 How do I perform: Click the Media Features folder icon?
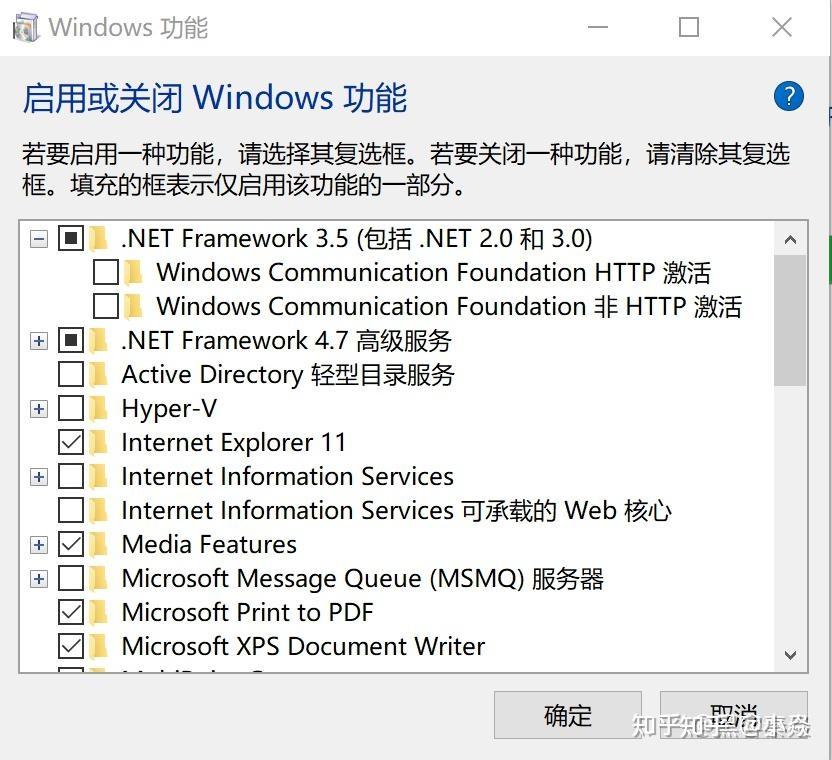coord(99,544)
